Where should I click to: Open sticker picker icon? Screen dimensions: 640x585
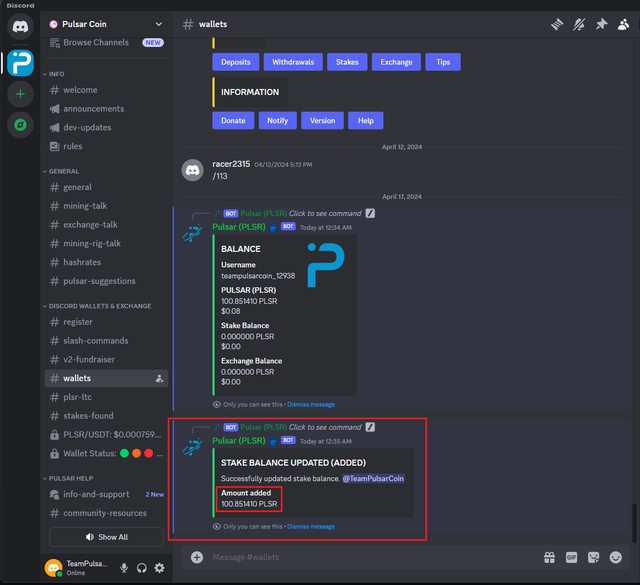pyautogui.click(x=593, y=557)
